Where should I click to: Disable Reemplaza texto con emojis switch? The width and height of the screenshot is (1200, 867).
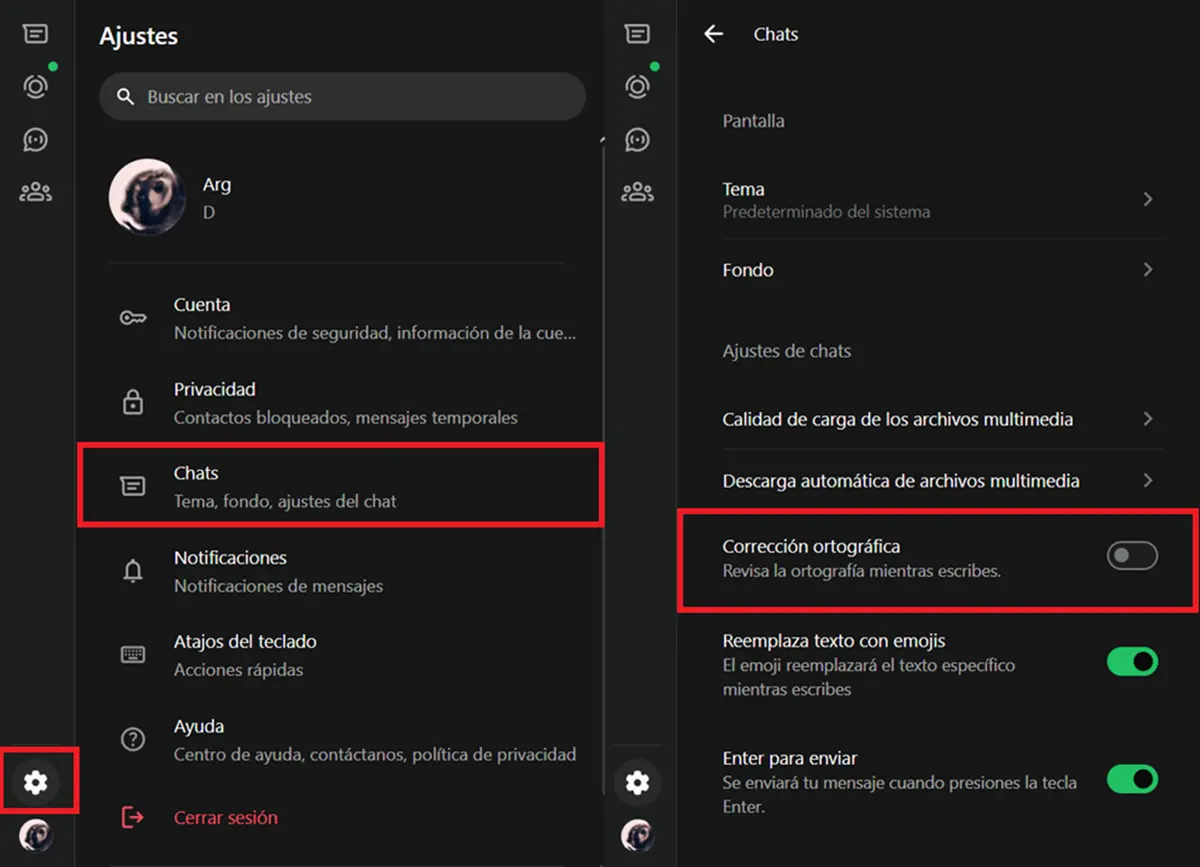(x=1131, y=661)
